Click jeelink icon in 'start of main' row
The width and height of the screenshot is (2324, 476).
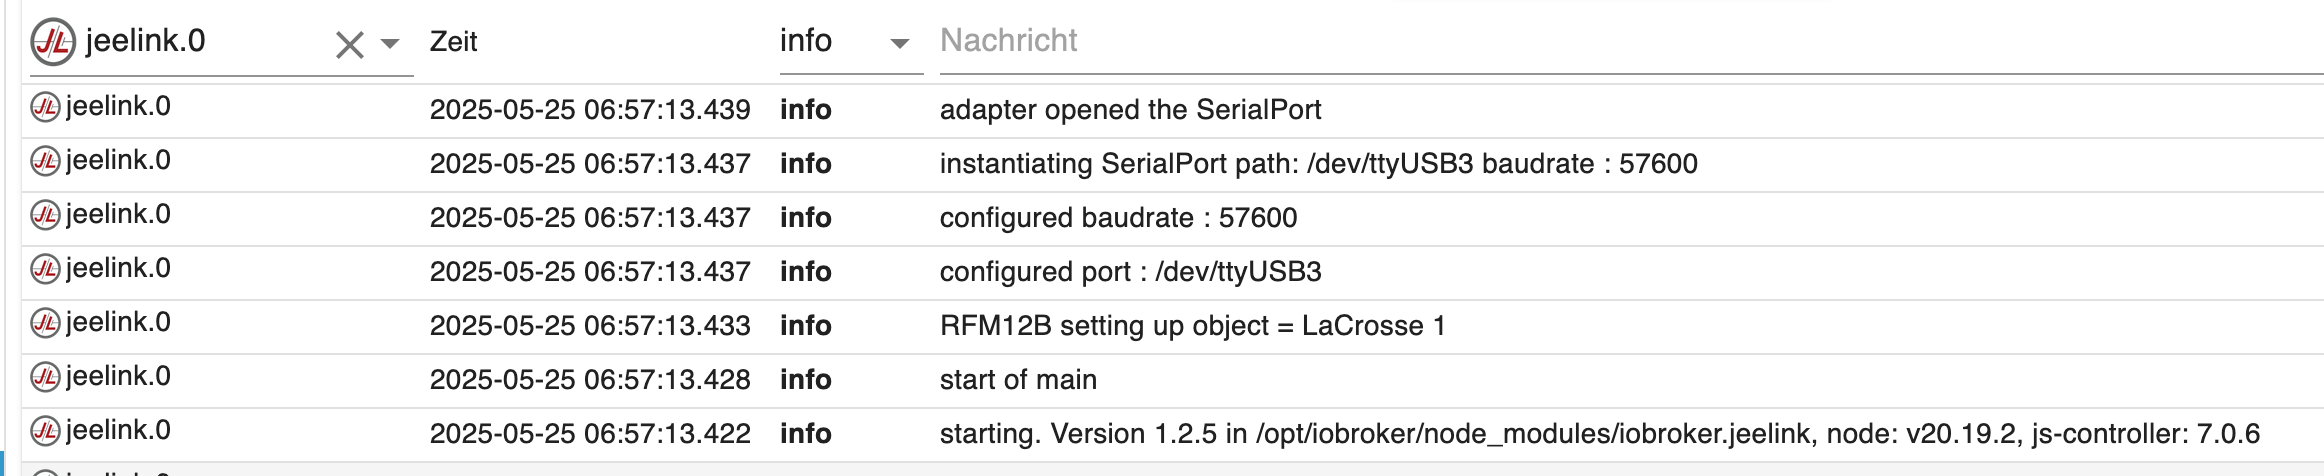click(x=46, y=377)
